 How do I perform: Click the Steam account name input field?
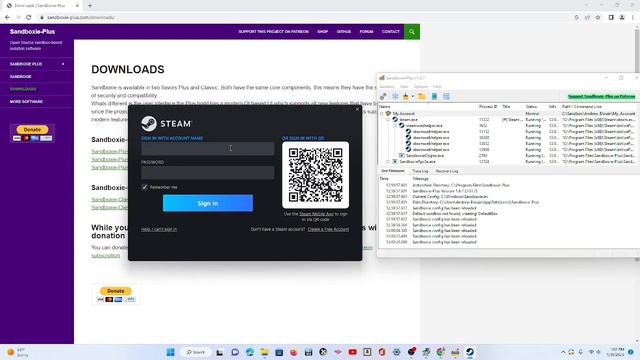click(207, 149)
